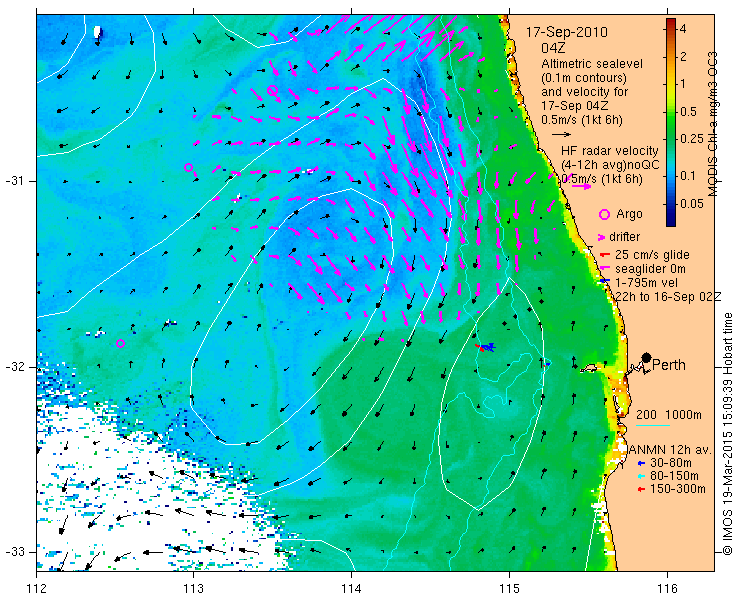Click the Argo float marker just west of 113°E

coord(188,167)
